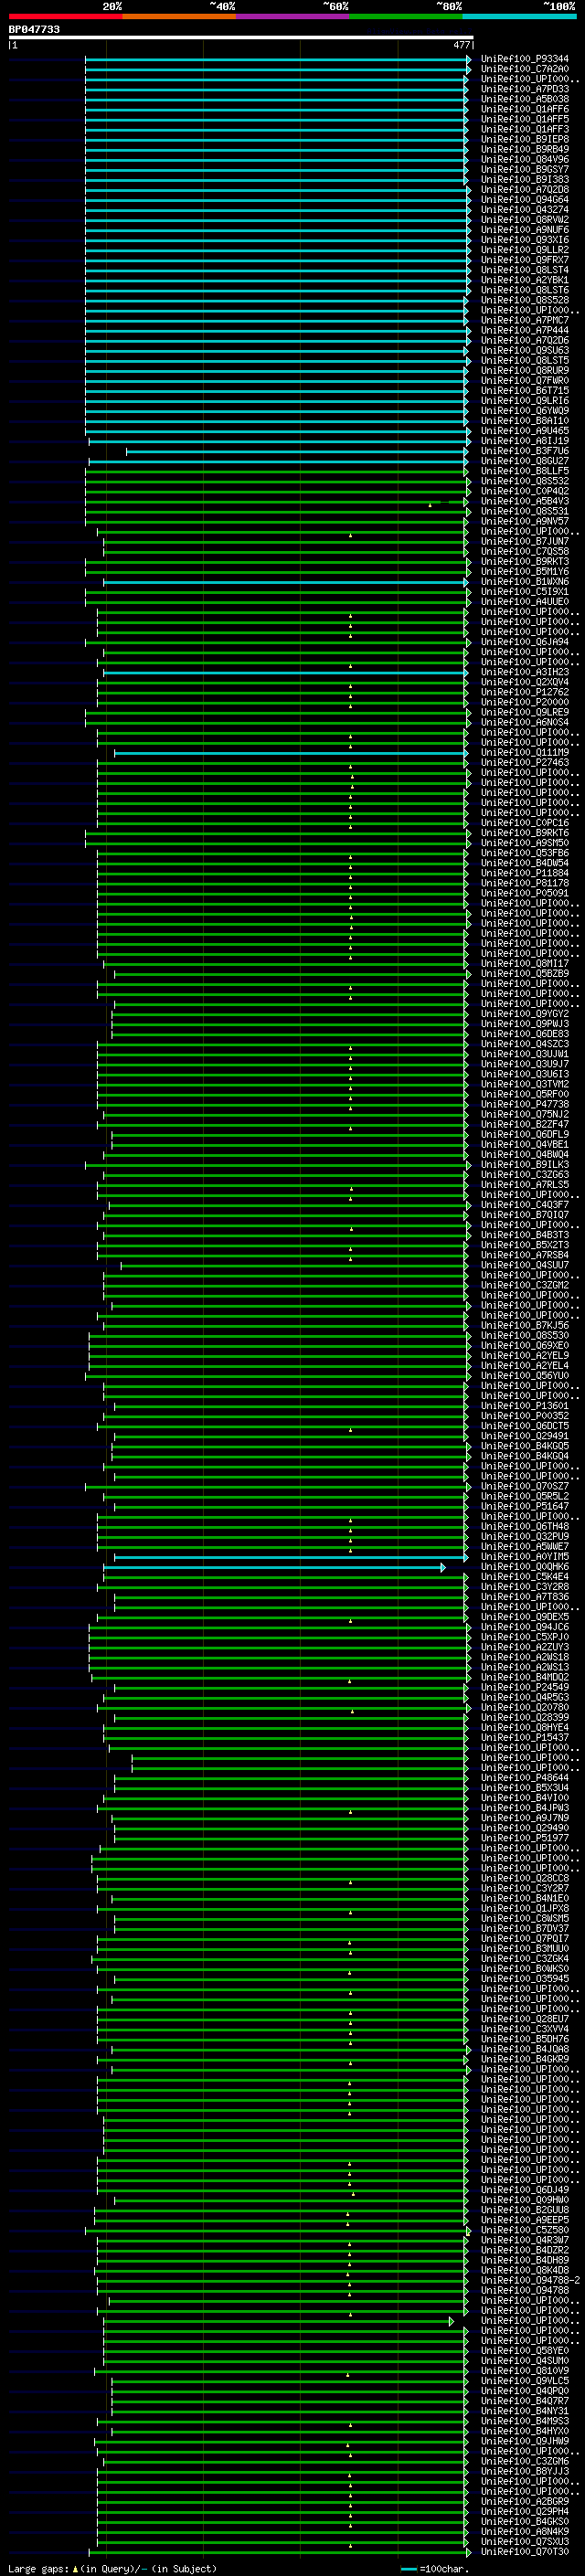
Task: Select the UniRef100_P27463 label
Action: click(524, 763)
